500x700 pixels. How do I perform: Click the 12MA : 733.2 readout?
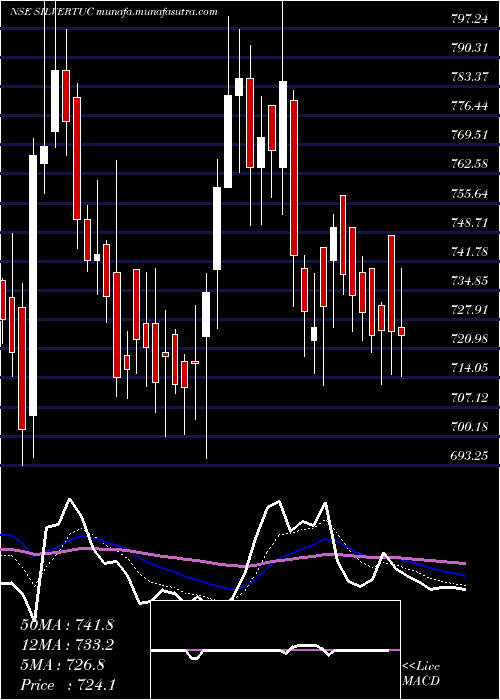(67, 645)
